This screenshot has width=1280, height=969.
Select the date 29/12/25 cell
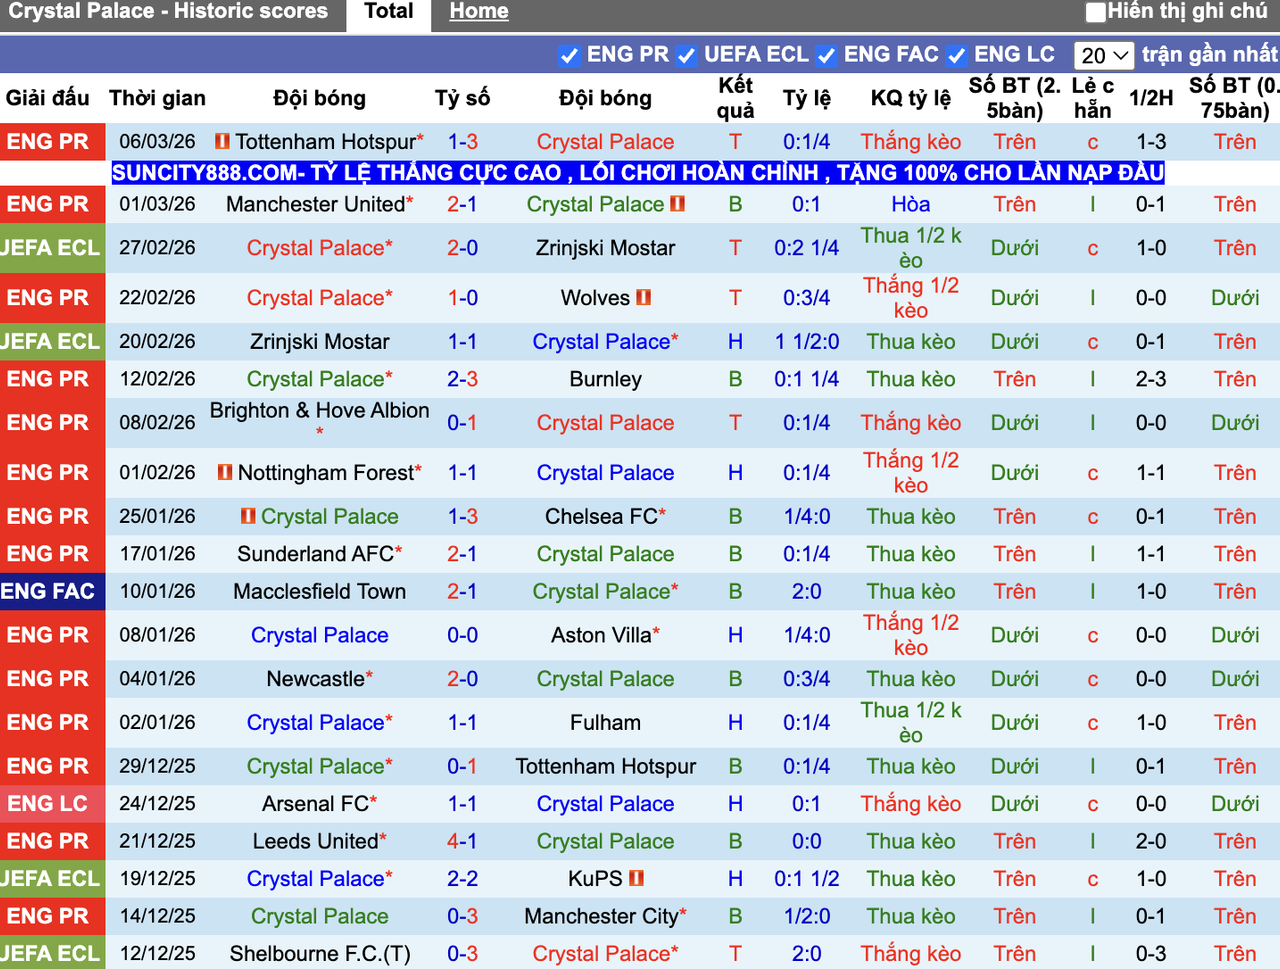tap(157, 767)
